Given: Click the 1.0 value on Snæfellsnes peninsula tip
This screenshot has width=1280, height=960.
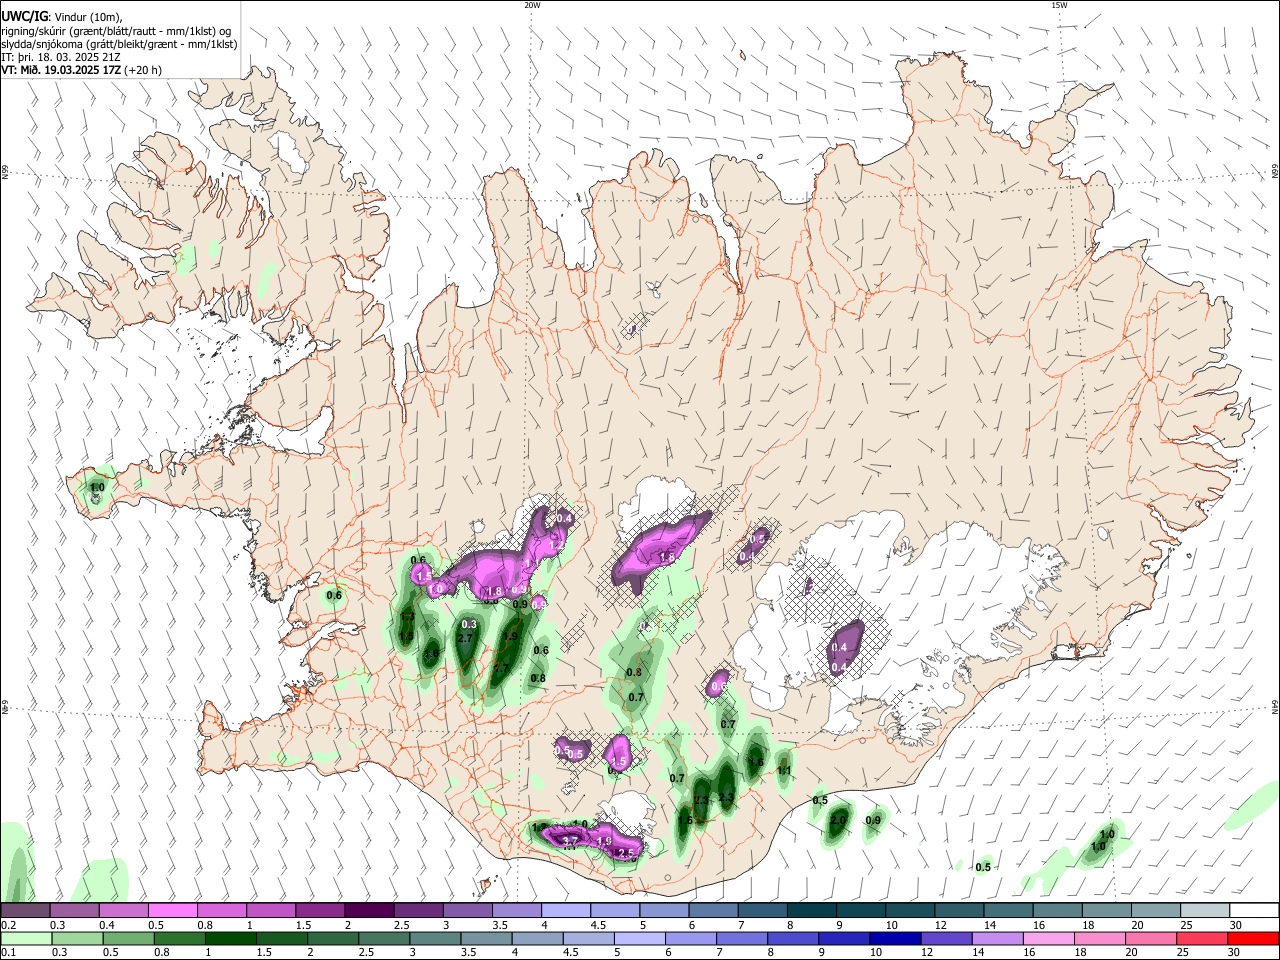Looking at the screenshot, I should 97,488.
